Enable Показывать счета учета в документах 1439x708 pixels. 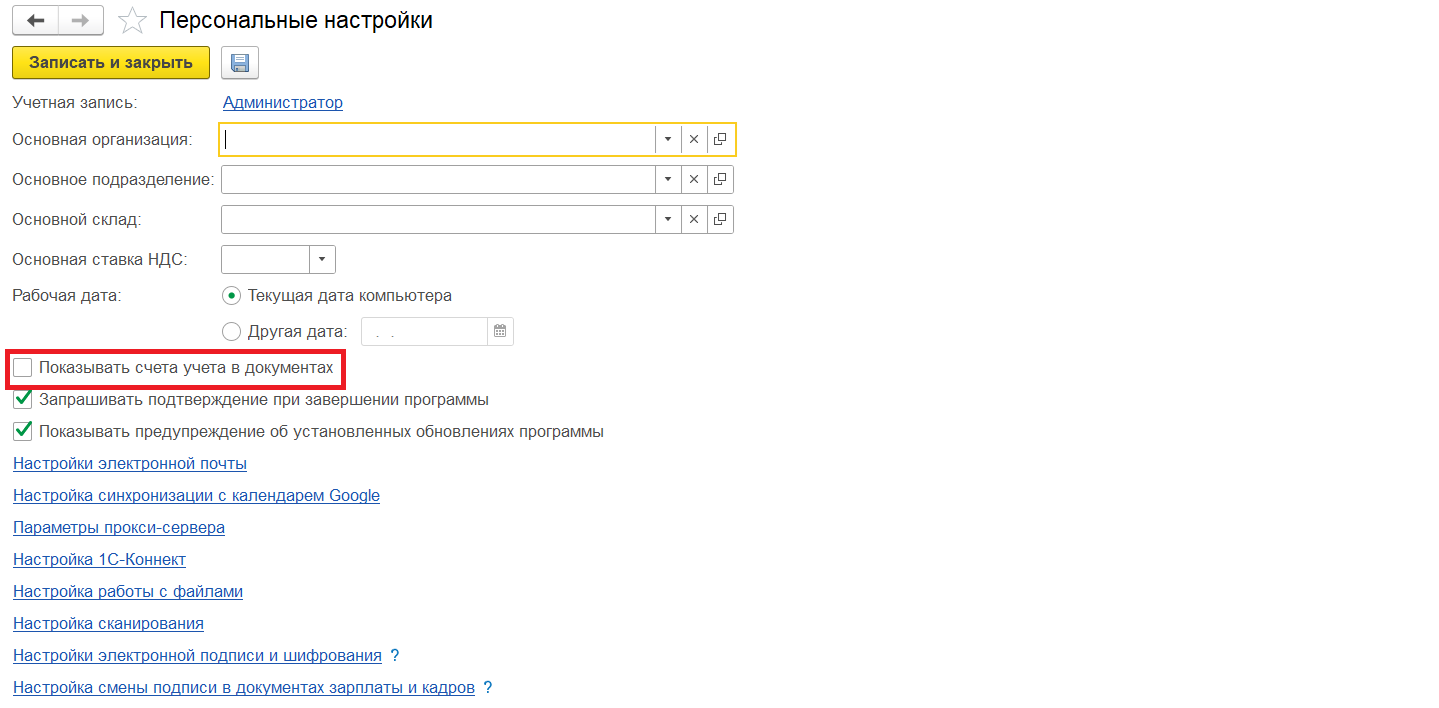coord(23,368)
